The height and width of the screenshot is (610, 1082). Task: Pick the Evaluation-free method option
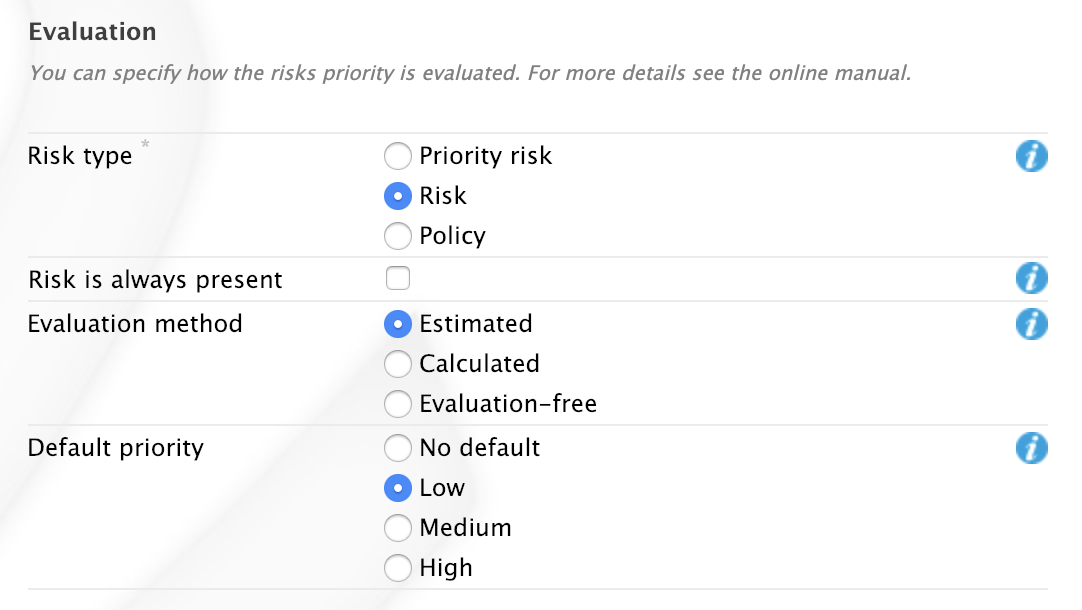pos(398,404)
